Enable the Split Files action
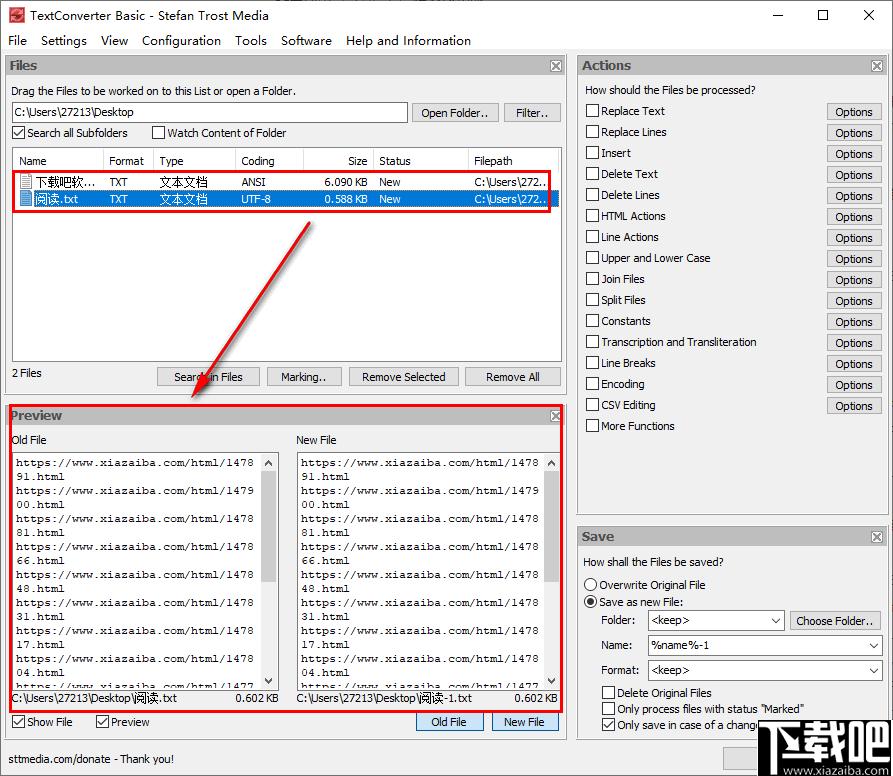This screenshot has height=776, width=893. 592,299
